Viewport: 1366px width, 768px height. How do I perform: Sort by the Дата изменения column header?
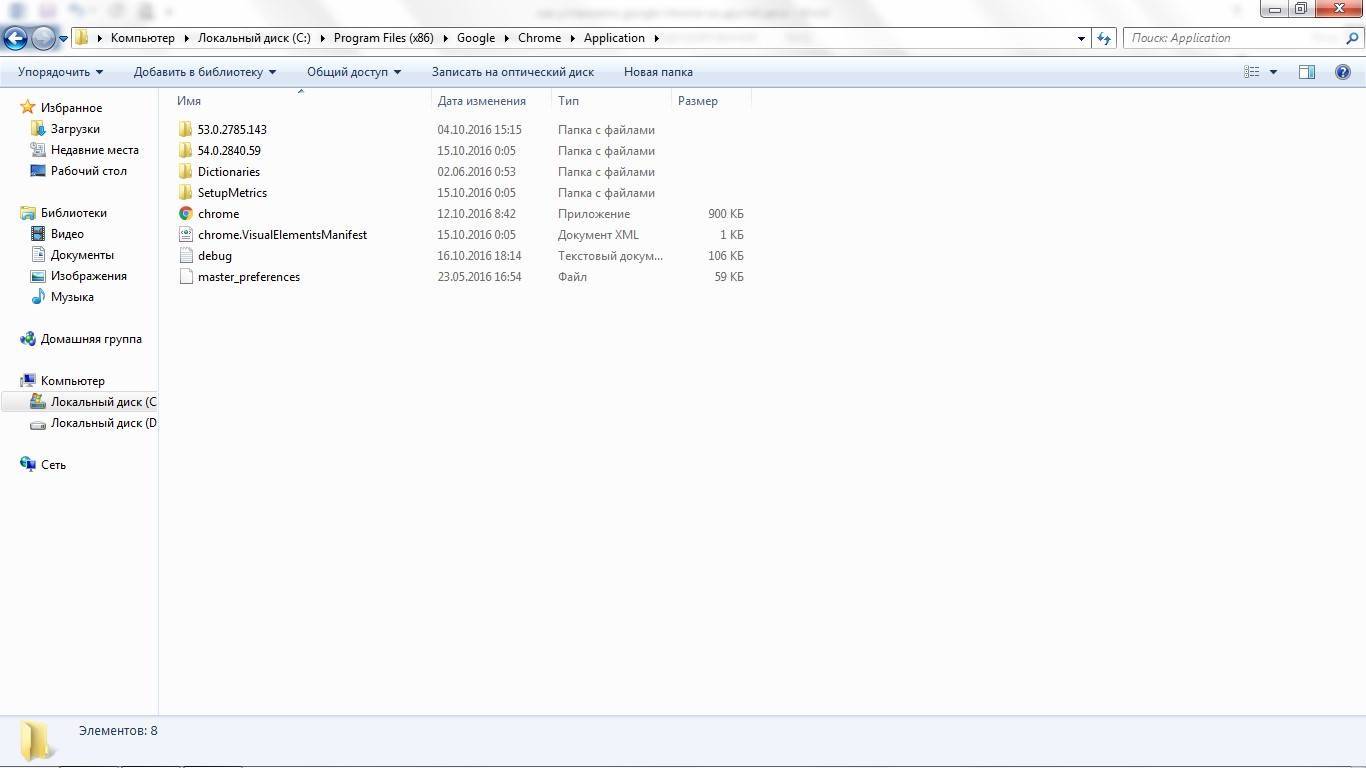click(481, 101)
